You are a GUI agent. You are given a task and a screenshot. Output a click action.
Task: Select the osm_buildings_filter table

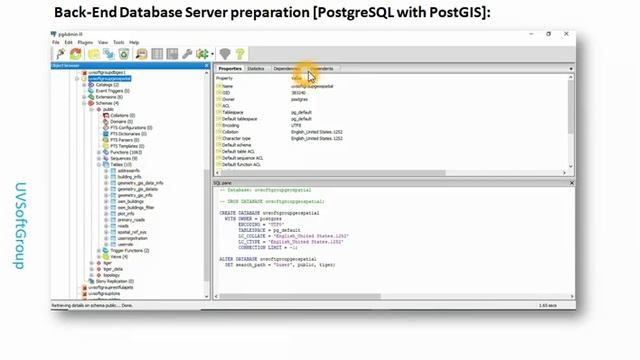(x=136, y=207)
